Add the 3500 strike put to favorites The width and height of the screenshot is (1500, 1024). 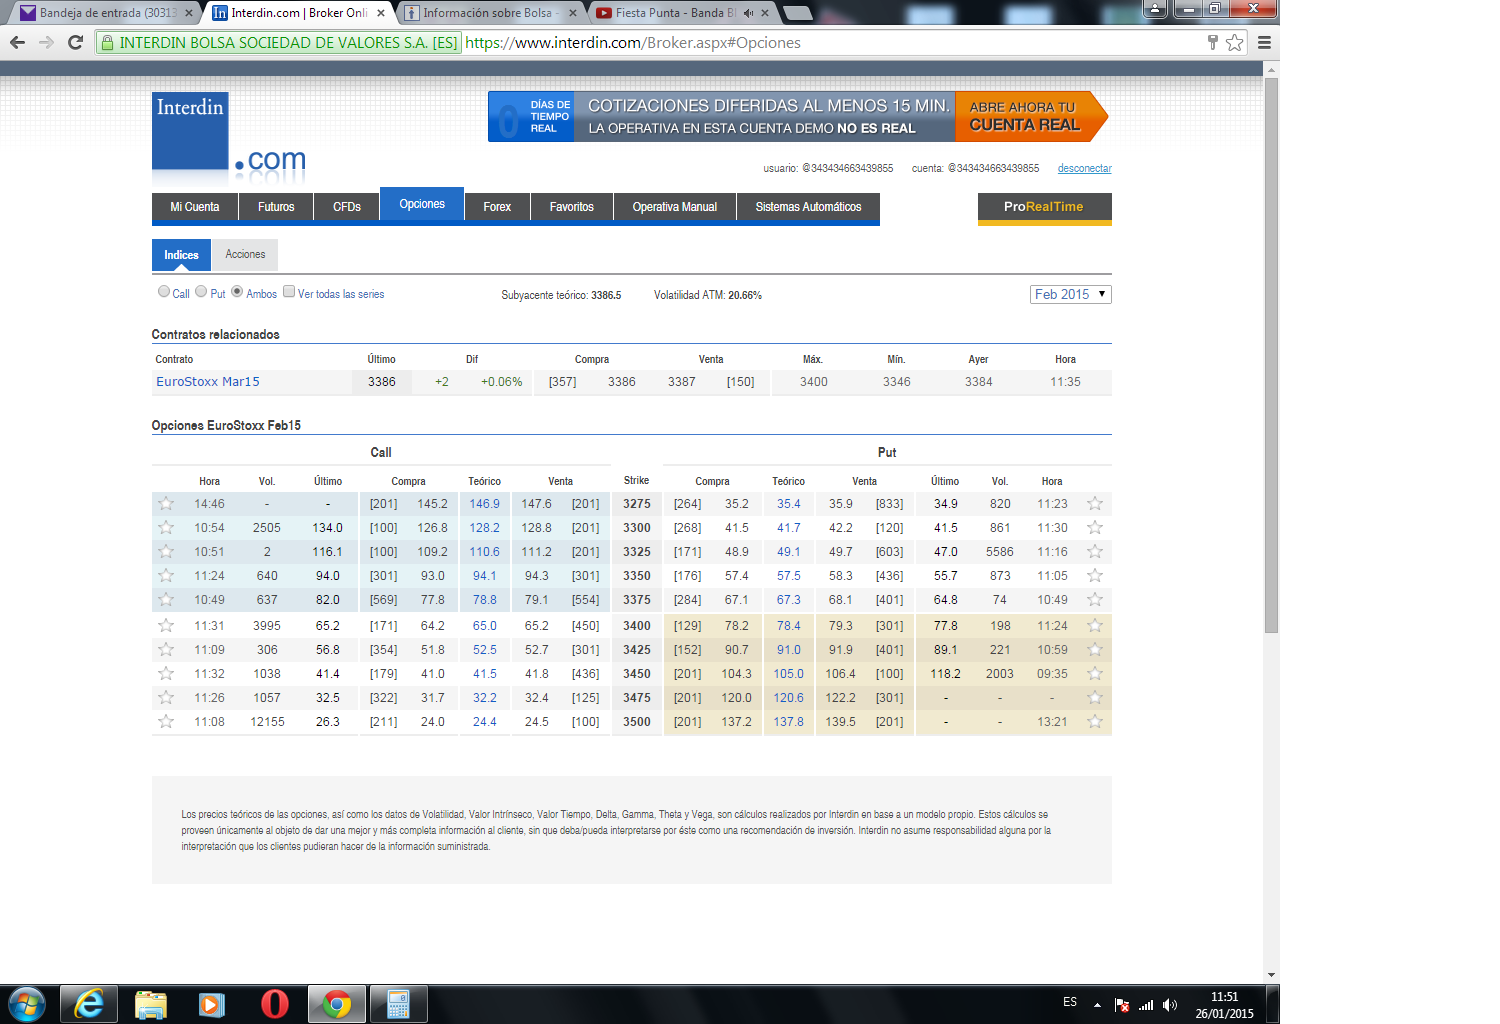point(1095,722)
